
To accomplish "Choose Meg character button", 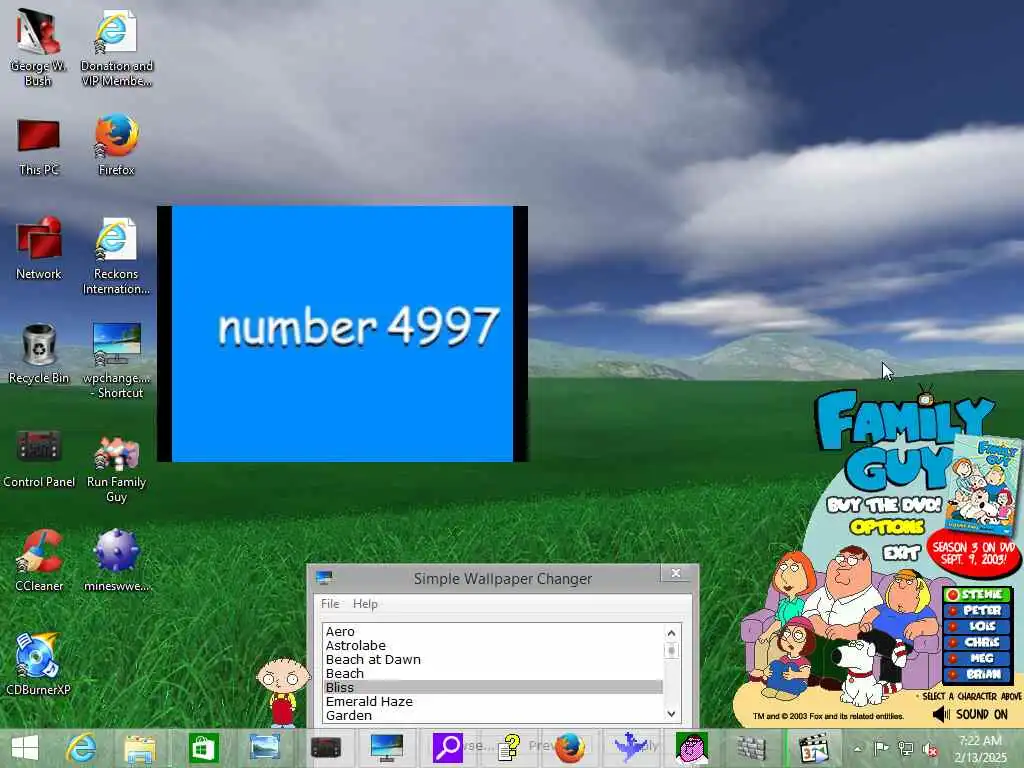I will [977, 658].
